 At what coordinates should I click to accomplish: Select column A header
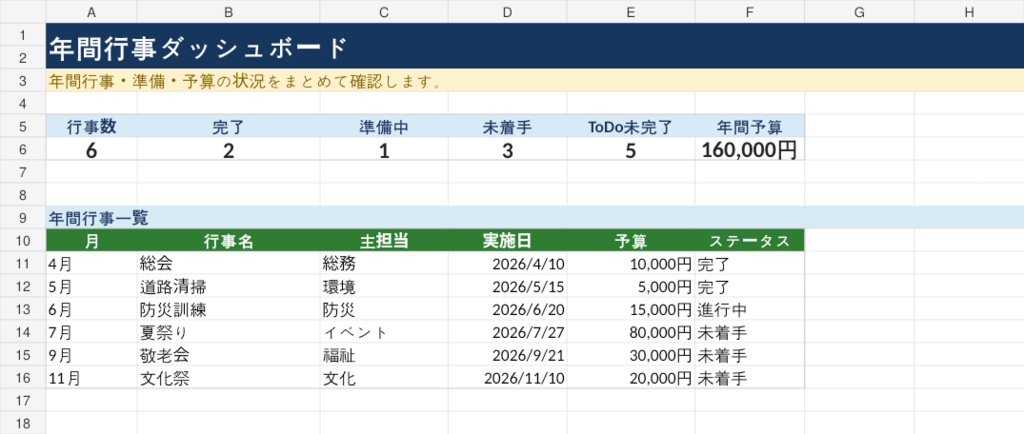point(91,11)
